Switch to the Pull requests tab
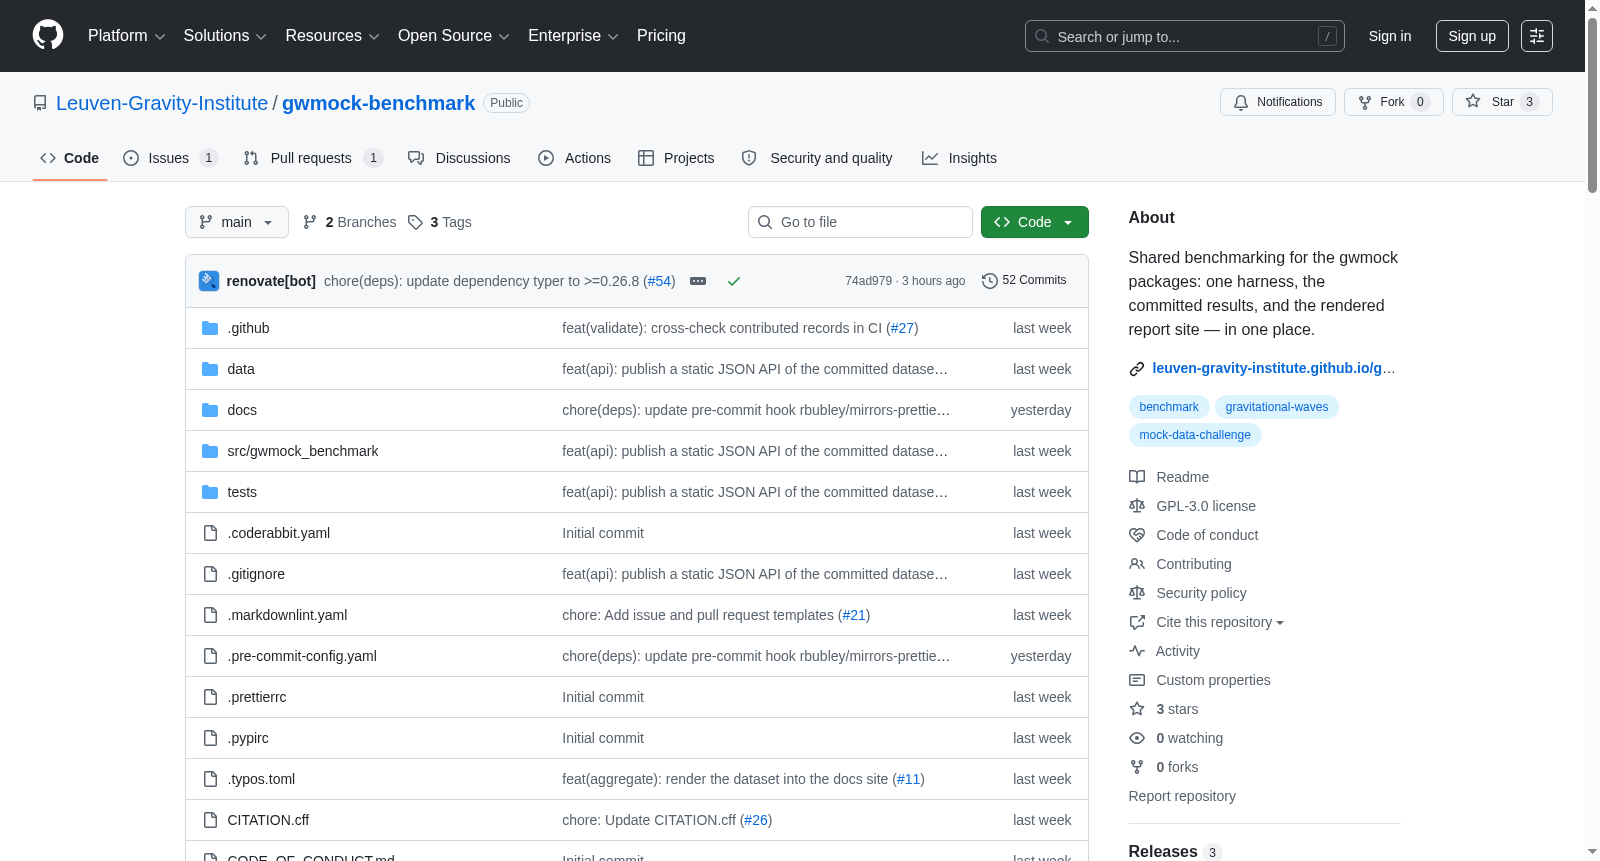This screenshot has height=861, width=1600. coord(313,158)
